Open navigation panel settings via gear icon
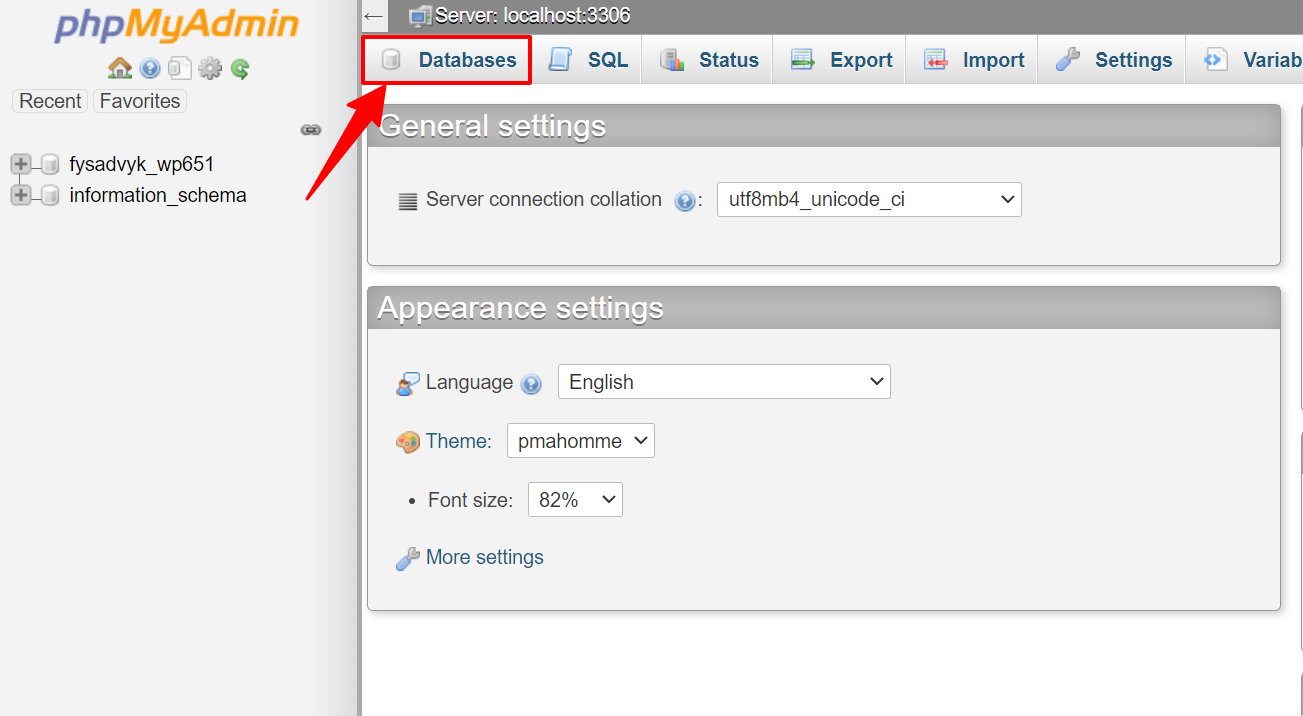The width and height of the screenshot is (1303, 716). (x=209, y=68)
